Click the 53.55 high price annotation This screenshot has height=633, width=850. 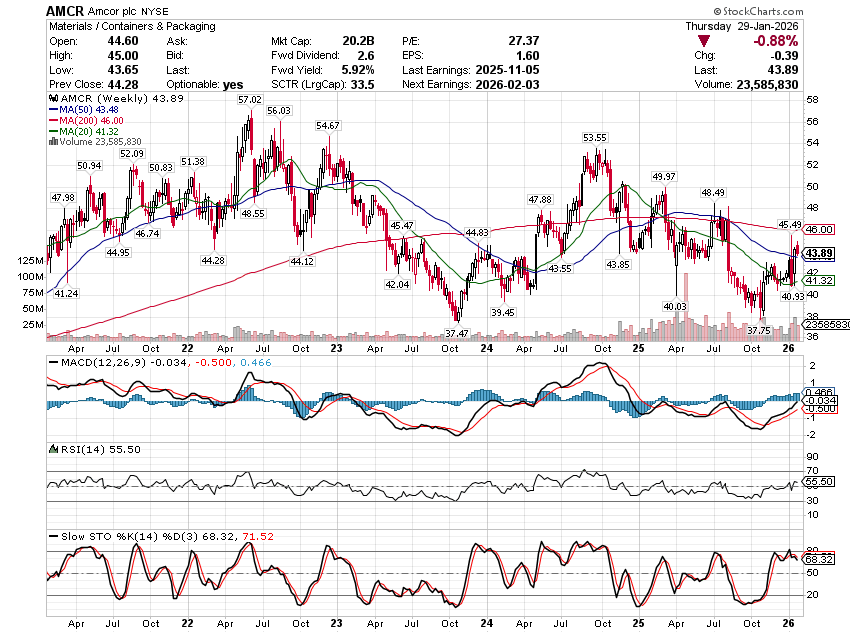(x=595, y=137)
